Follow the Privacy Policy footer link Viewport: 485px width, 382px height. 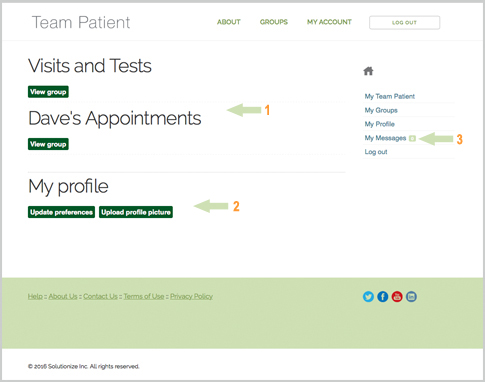pos(192,296)
